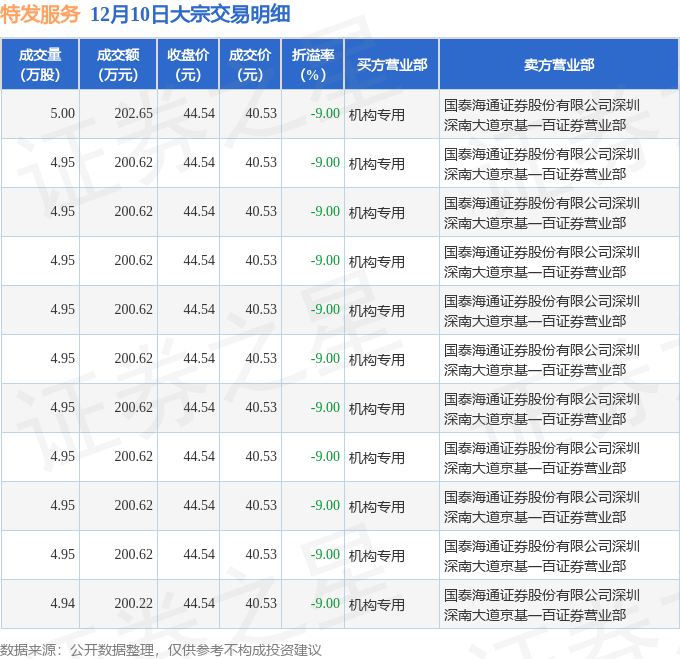Click the 12月10日大宗交易明细 heading
This screenshot has height=659, width=680.
point(190,14)
